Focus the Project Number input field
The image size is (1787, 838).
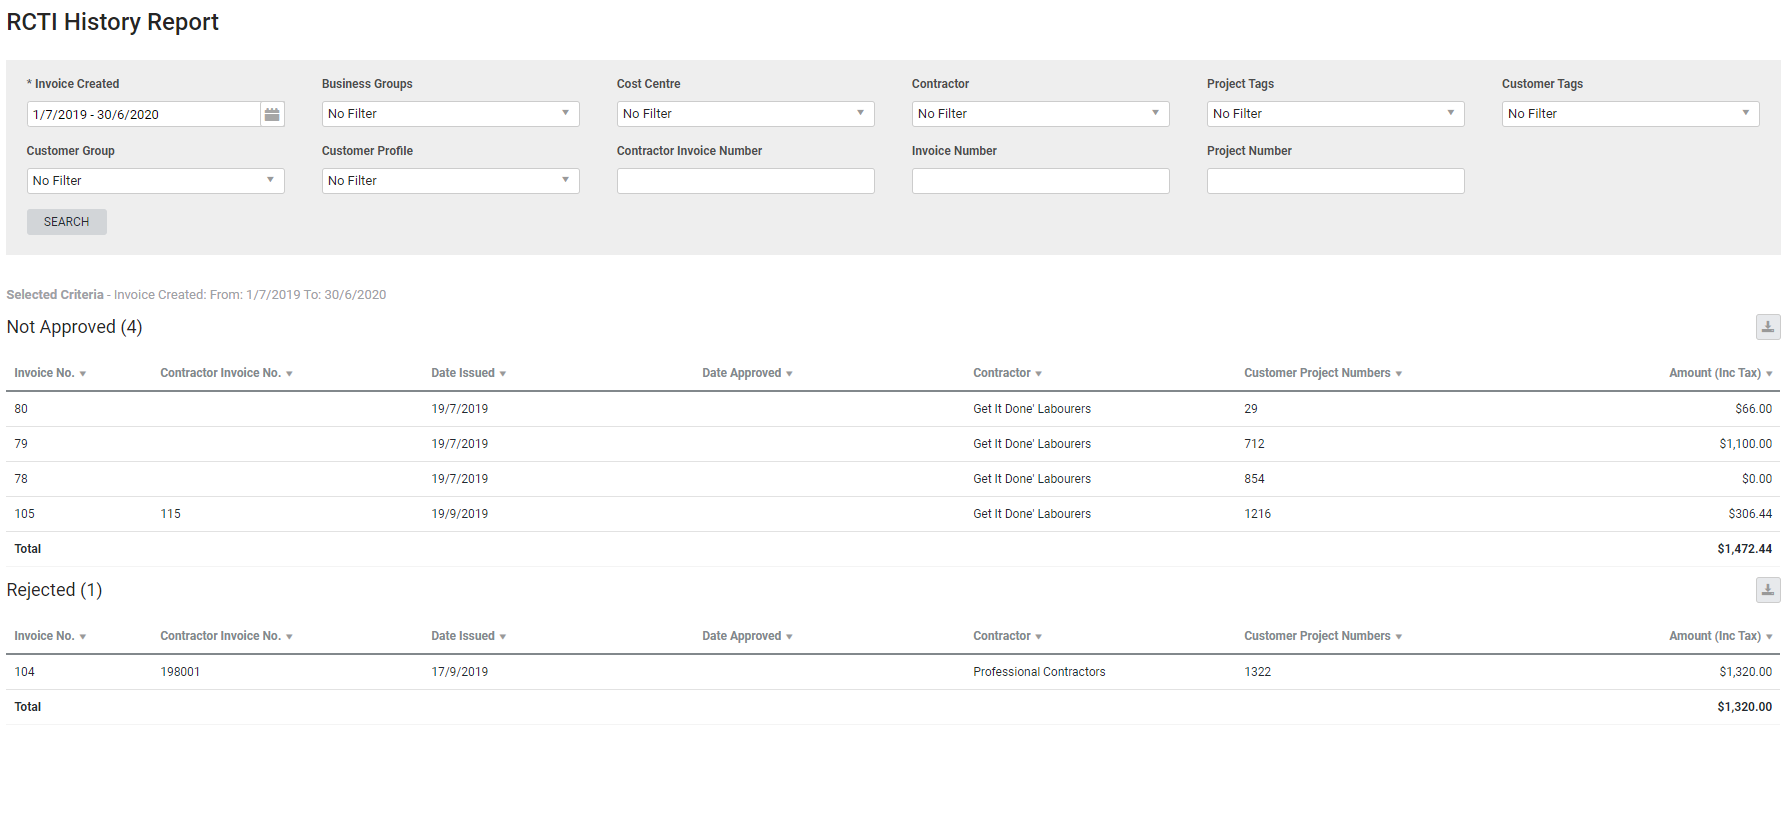point(1335,181)
